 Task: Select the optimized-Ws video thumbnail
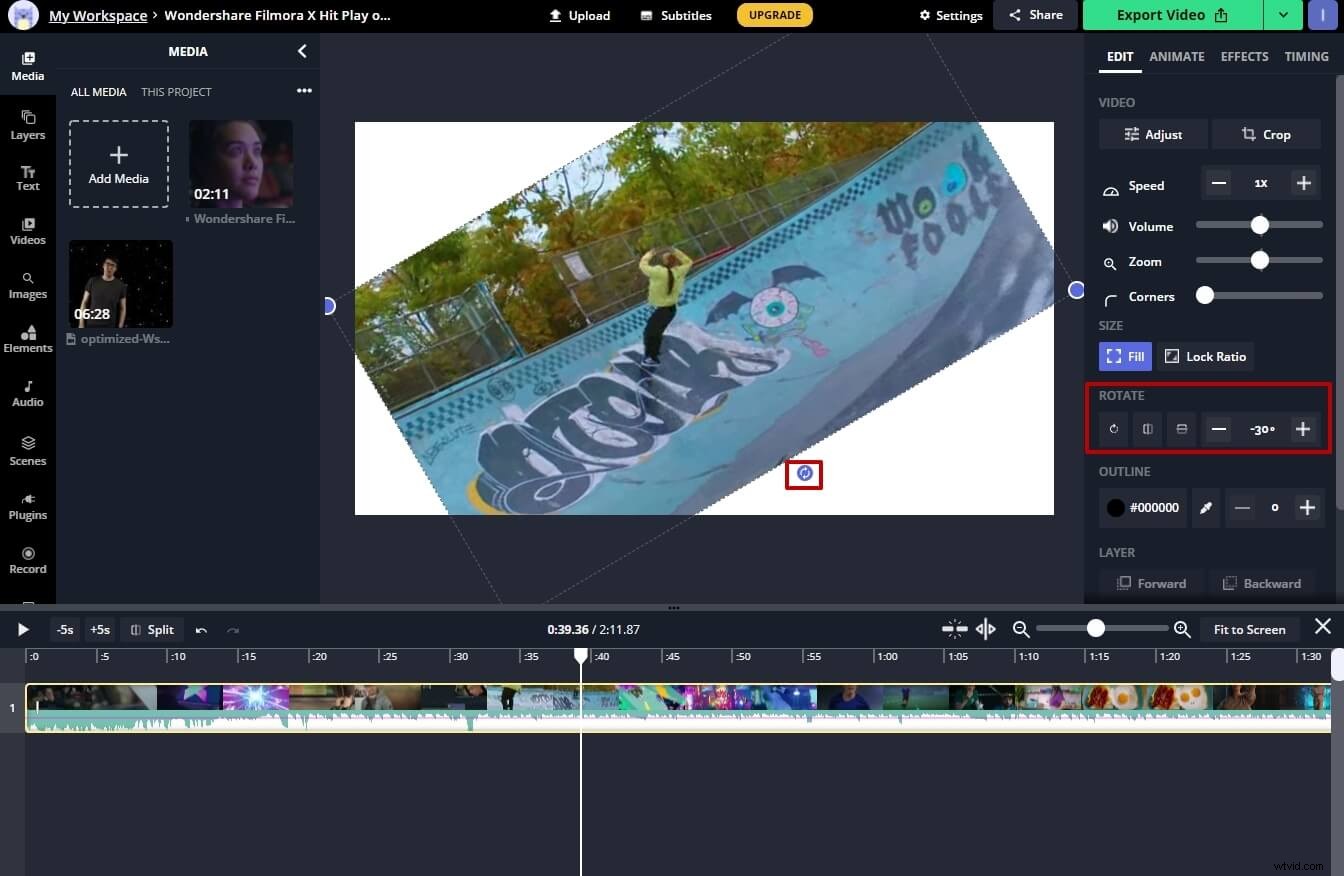120,283
